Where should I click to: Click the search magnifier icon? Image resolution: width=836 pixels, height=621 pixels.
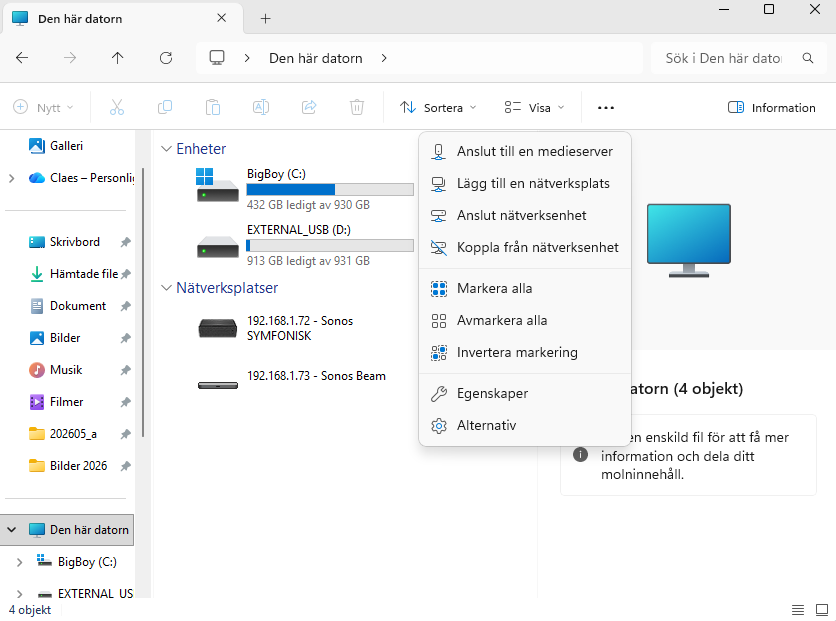(x=808, y=58)
